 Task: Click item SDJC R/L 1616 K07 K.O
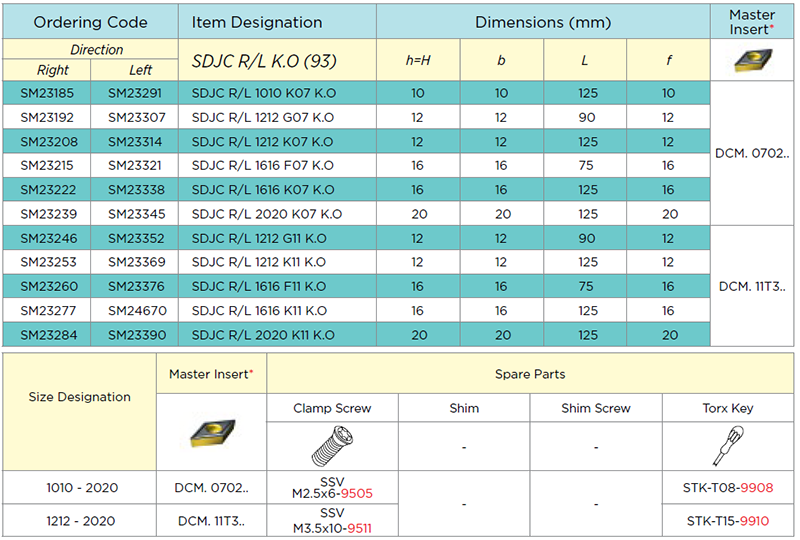[x=263, y=190]
